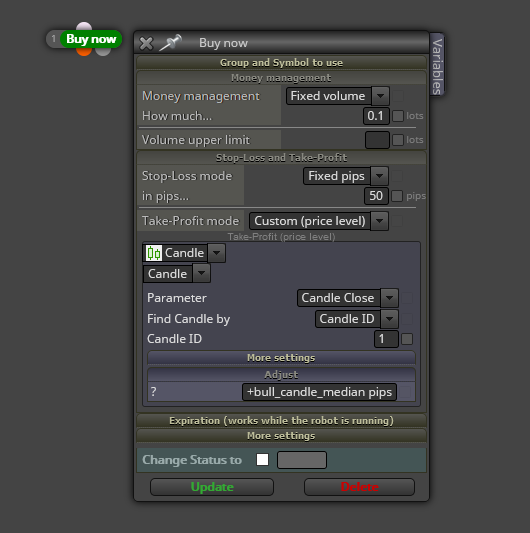The image size is (530, 533).
Task: Click the top input connector of Buy now block
Action: 84,27
